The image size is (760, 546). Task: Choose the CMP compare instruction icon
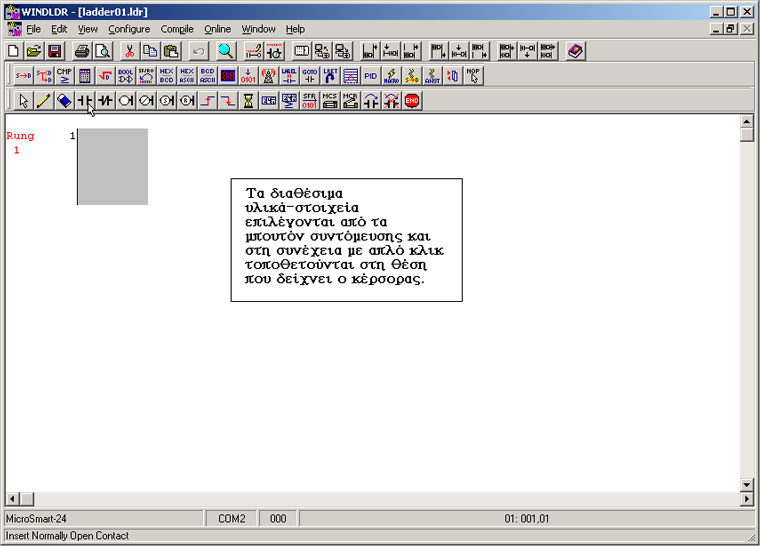(x=64, y=75)
